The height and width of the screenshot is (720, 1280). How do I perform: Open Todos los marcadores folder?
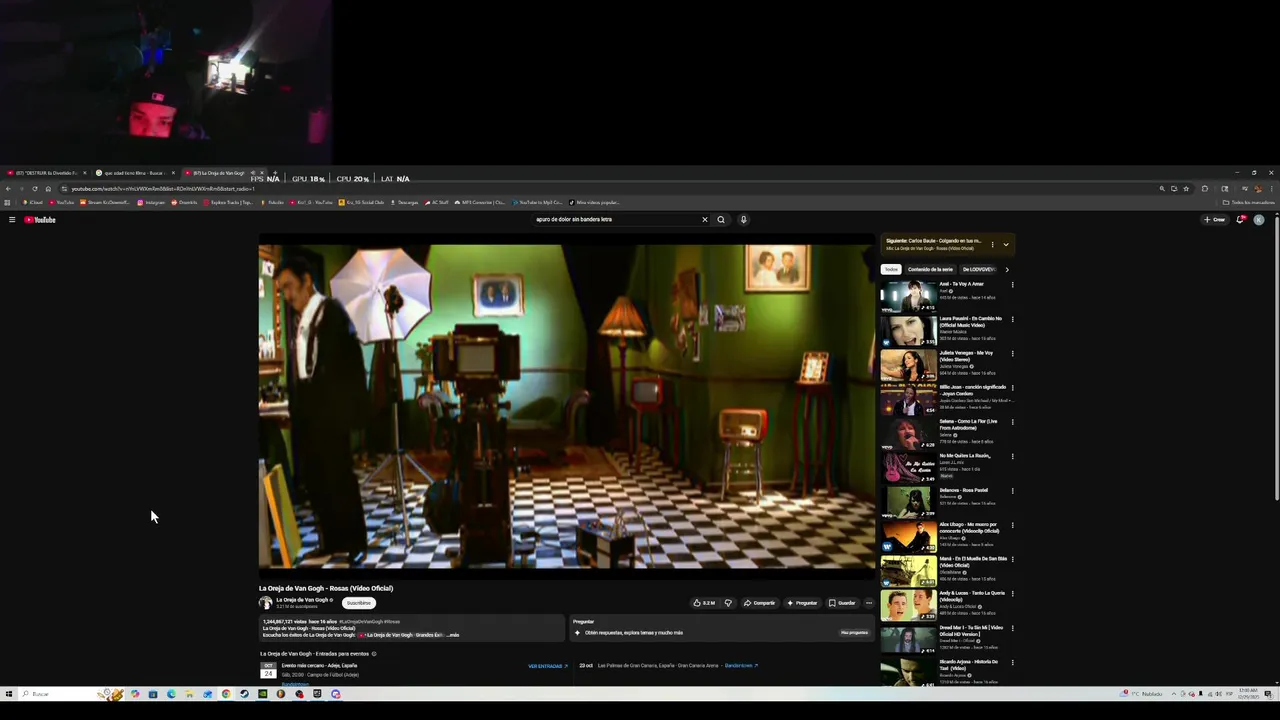(x=1249, y=203)
